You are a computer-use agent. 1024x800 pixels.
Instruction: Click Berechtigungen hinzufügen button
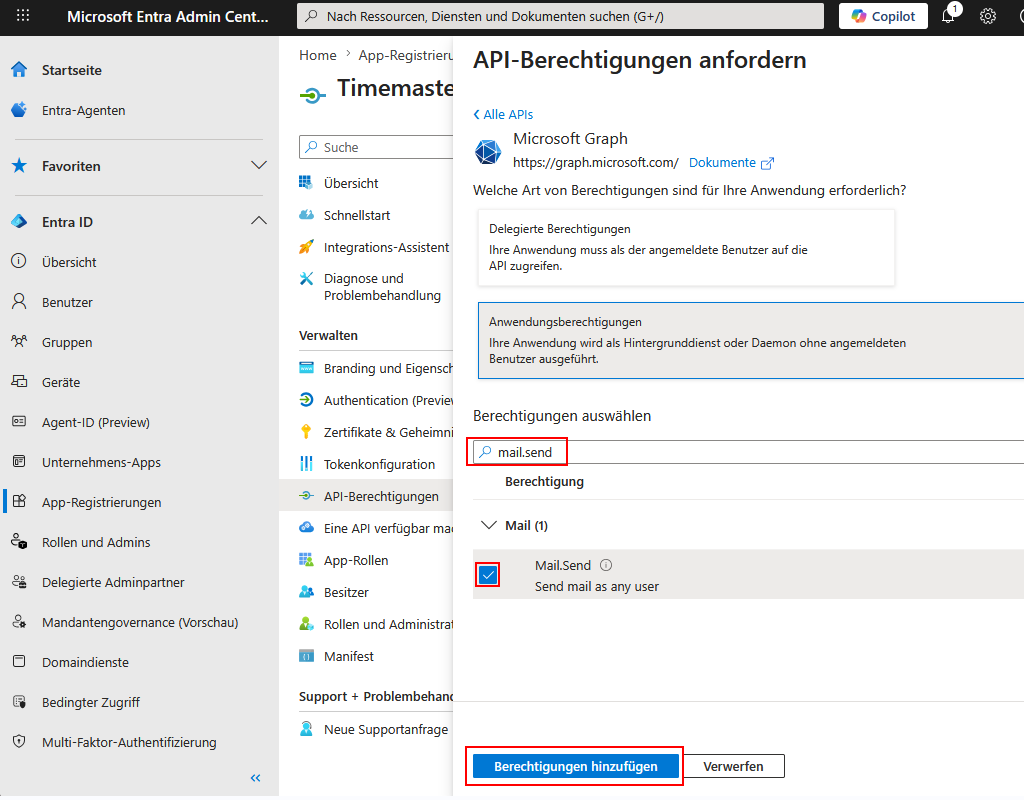click(575, 766)
